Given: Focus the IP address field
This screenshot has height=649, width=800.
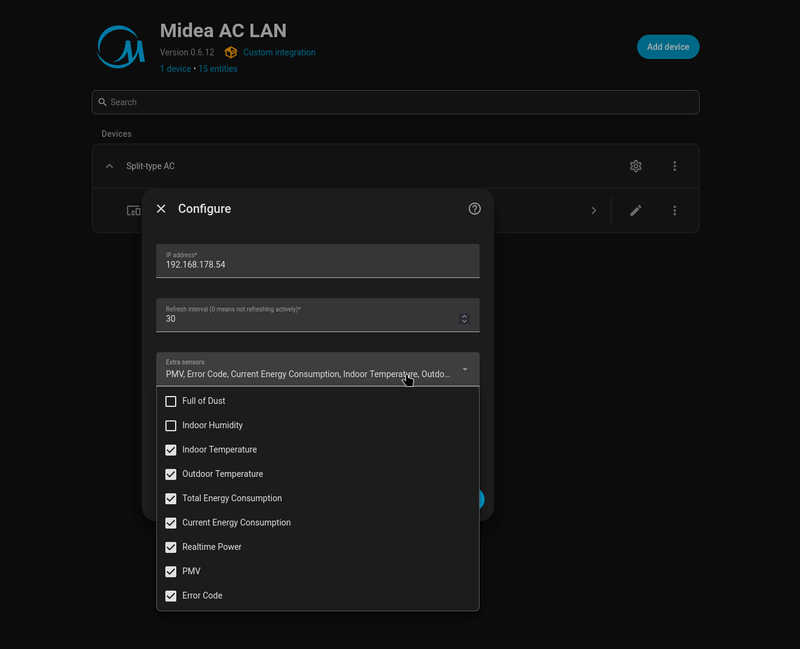Looking at the screenshot, I should [x=318, y=261].
